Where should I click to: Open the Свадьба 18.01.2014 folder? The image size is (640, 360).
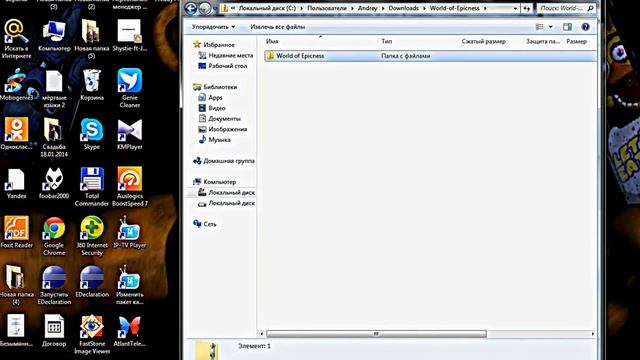tap(54, 138)
